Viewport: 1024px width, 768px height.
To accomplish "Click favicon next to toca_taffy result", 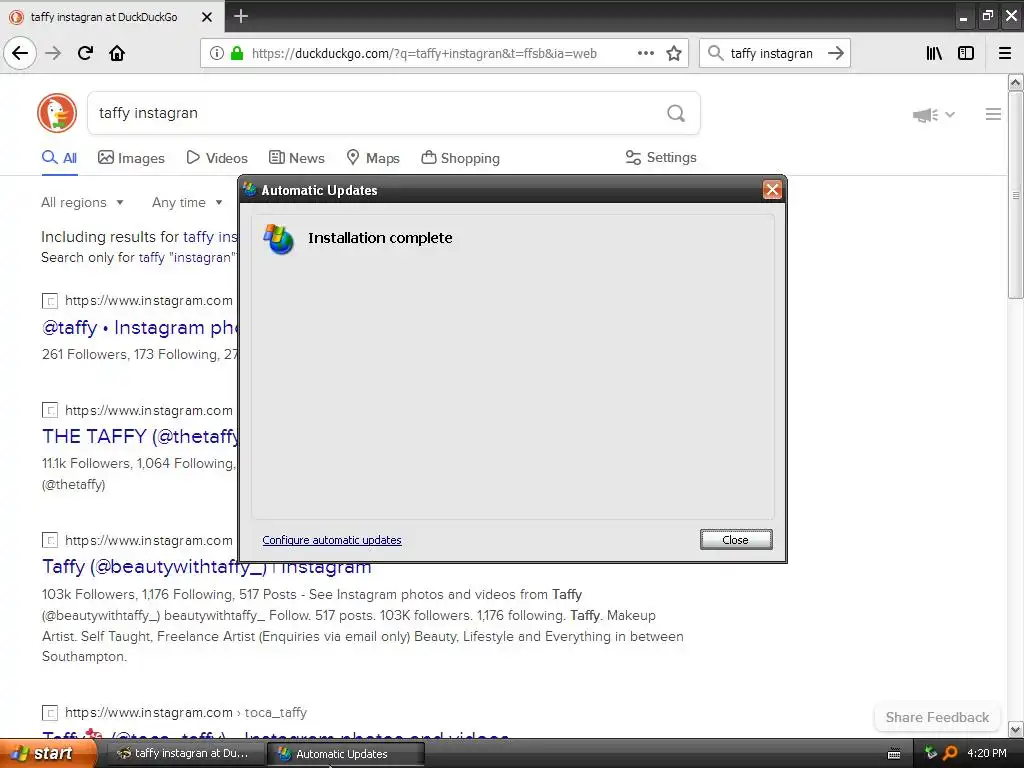I will (50, 712).
